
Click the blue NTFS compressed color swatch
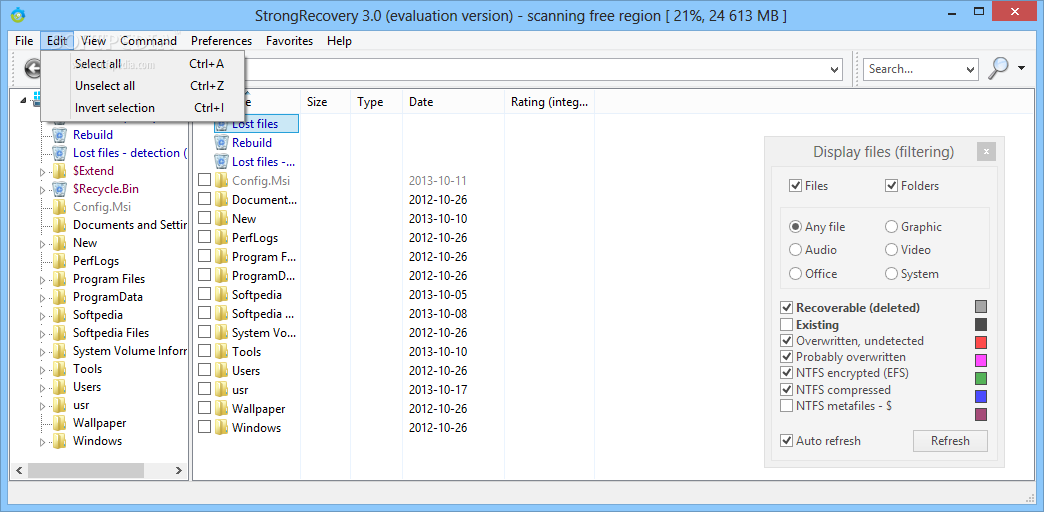pyautogui.click(x=981, y=396)
